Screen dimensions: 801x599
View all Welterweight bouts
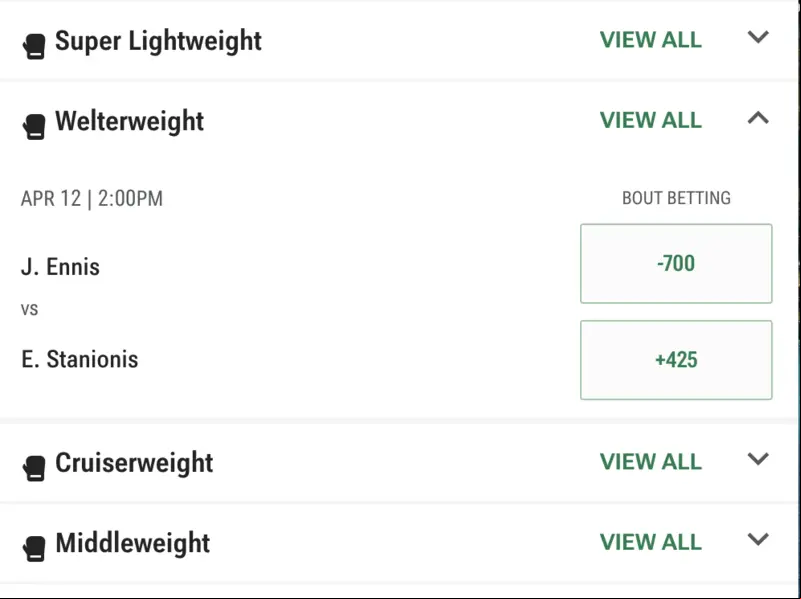651,121
